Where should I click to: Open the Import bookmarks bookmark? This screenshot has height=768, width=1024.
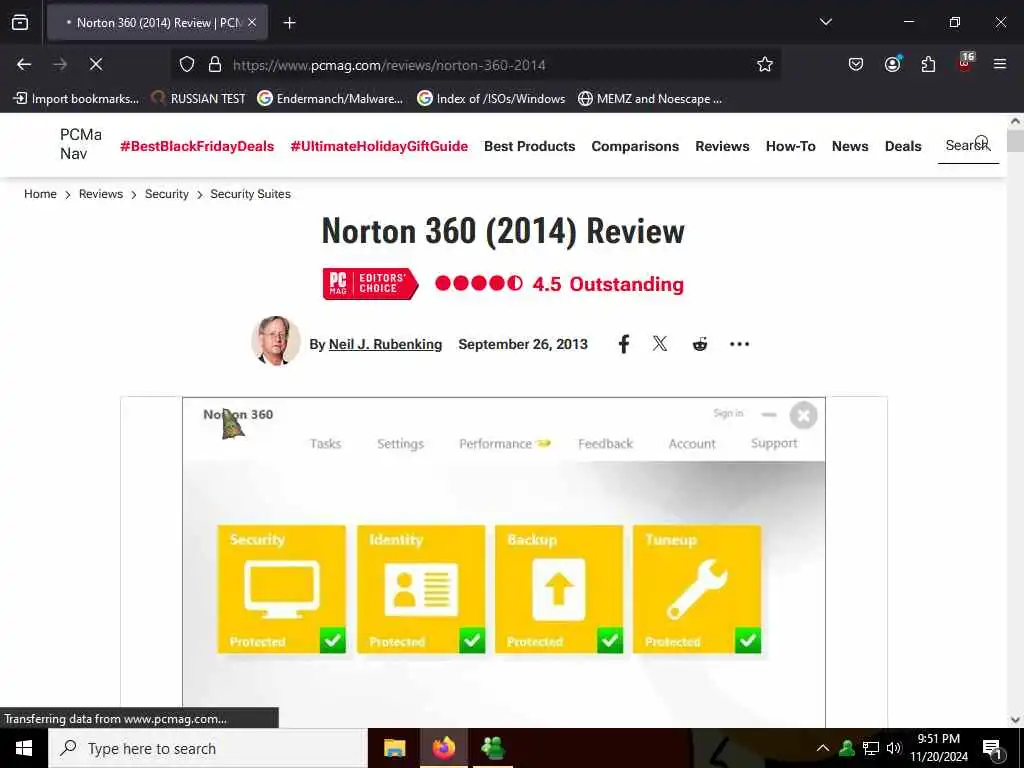(76, 99)
